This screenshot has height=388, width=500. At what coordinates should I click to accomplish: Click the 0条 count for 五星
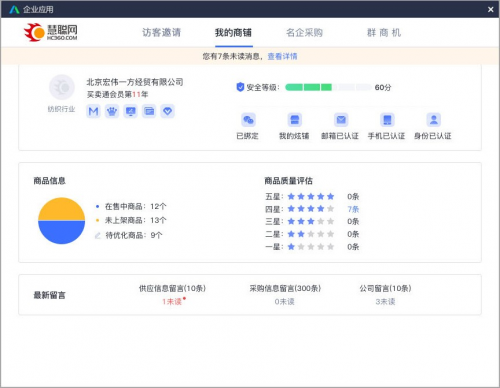tap(353, 196)
